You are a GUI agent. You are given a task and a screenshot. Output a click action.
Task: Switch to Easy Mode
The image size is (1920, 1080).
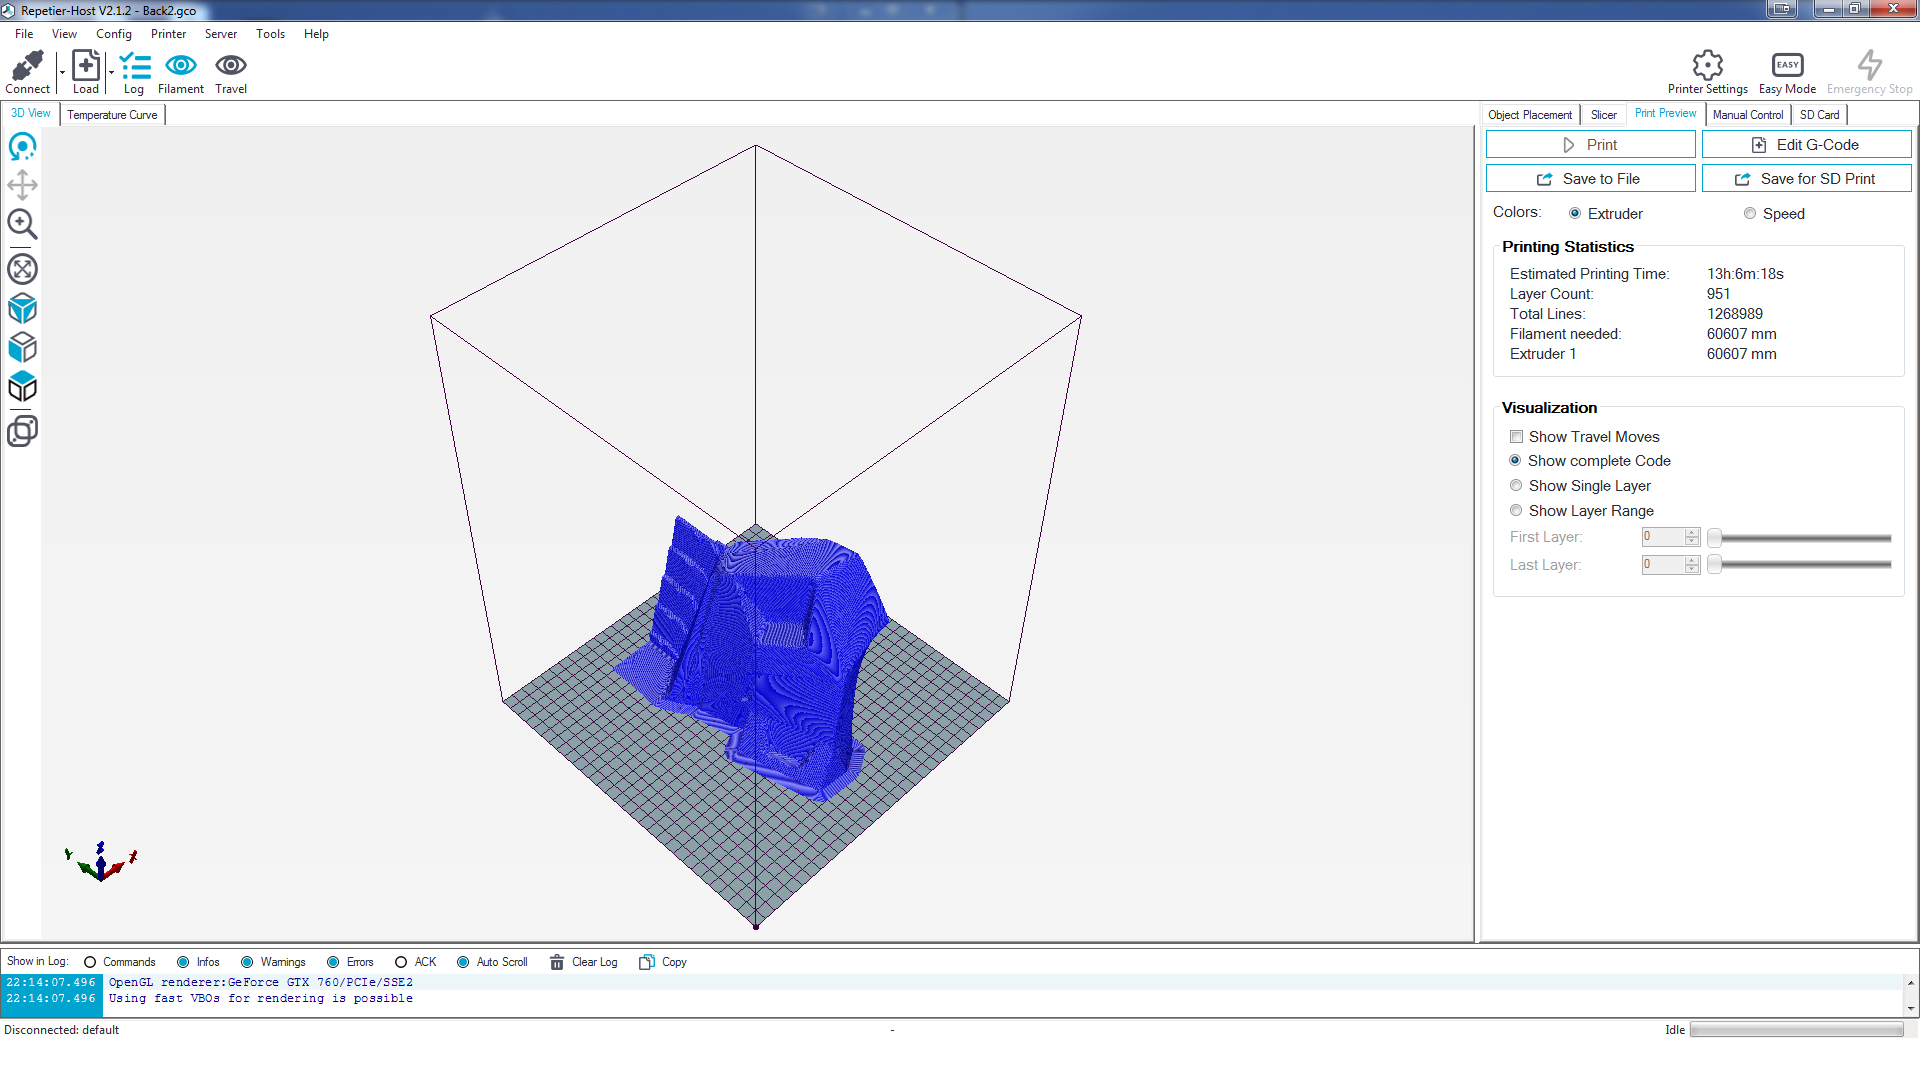[1787, 66]
